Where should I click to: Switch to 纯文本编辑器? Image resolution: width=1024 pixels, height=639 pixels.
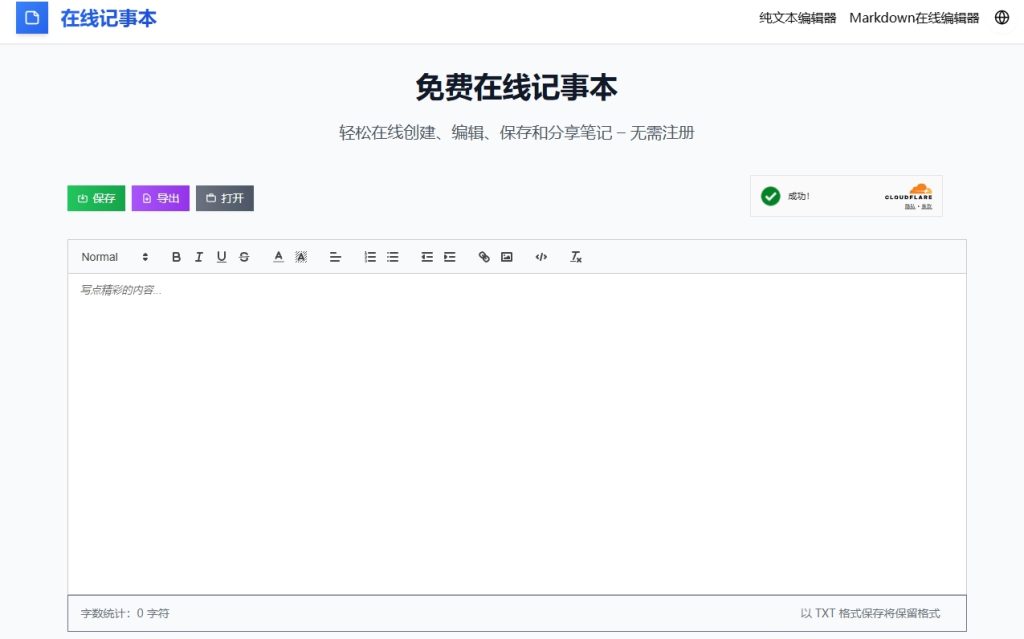click(795, 17)
